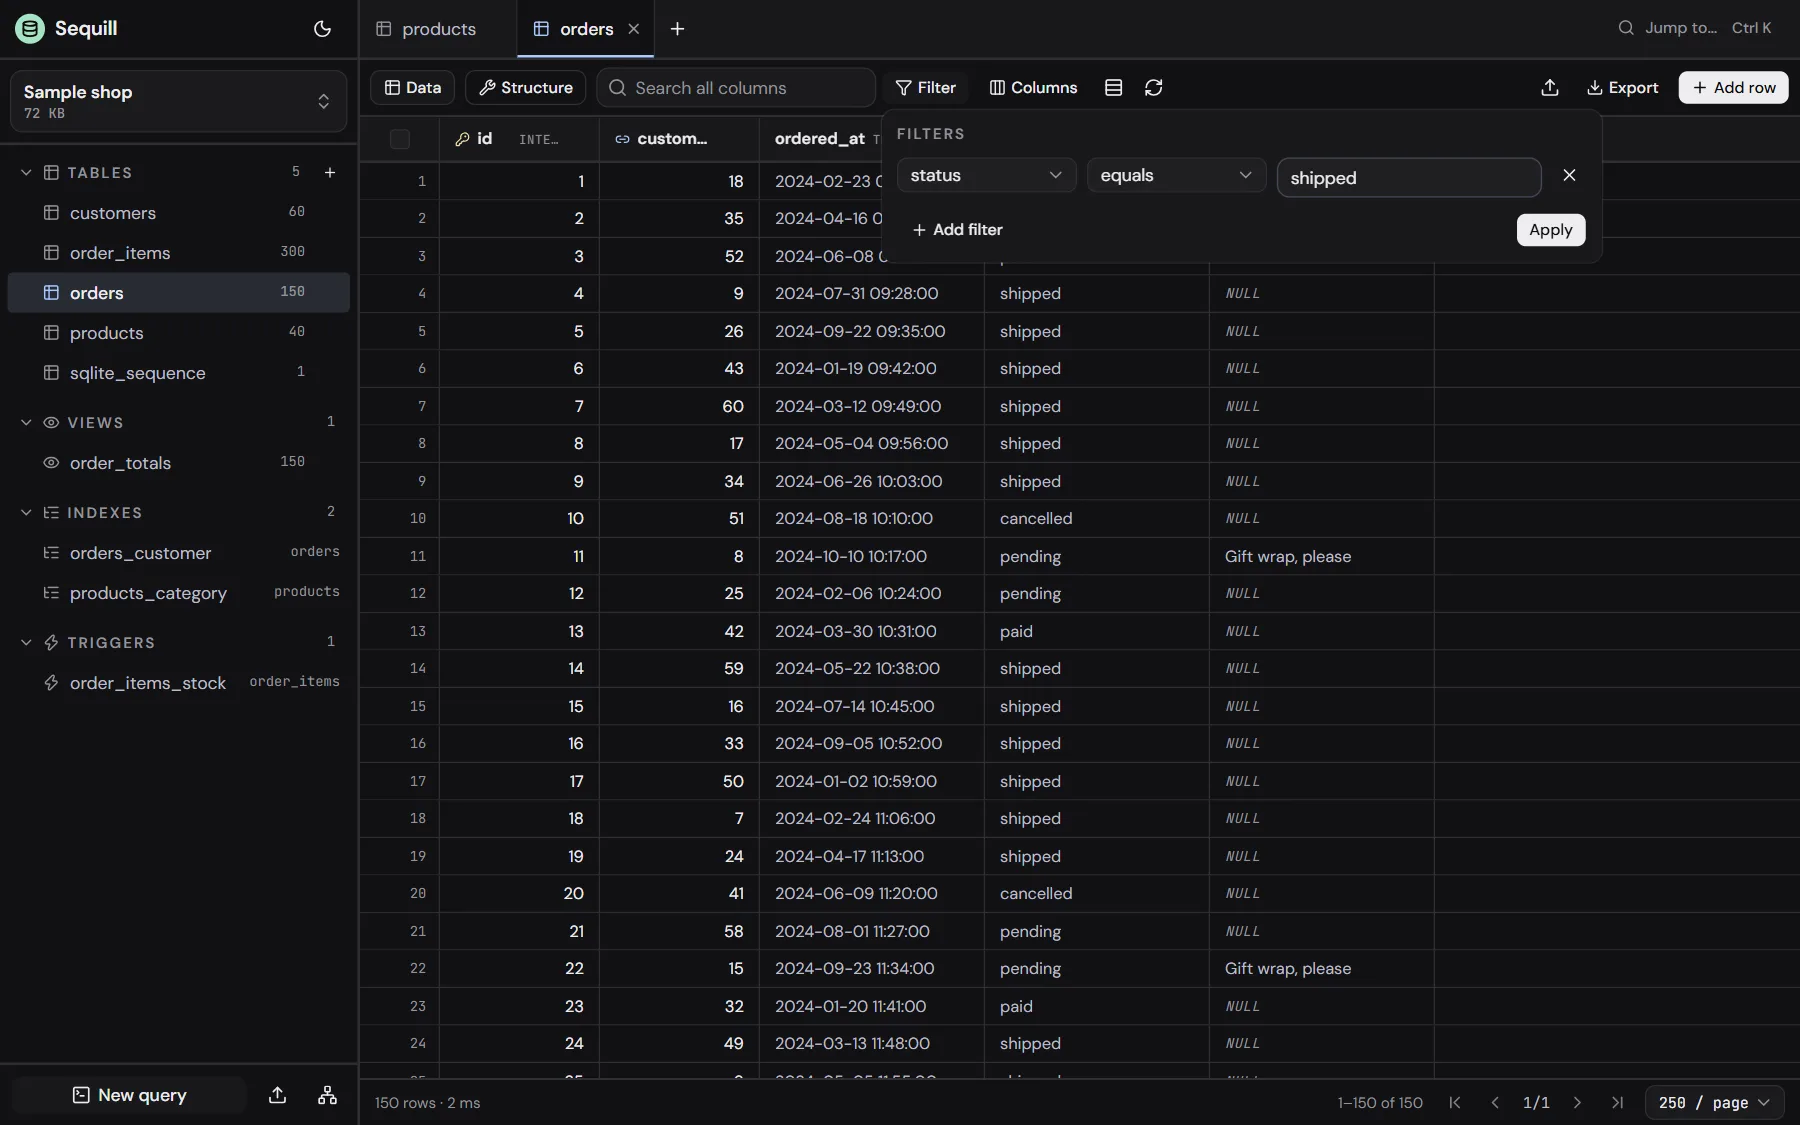
Task: Open the Columns chooser
Action: click(1033, 88)
